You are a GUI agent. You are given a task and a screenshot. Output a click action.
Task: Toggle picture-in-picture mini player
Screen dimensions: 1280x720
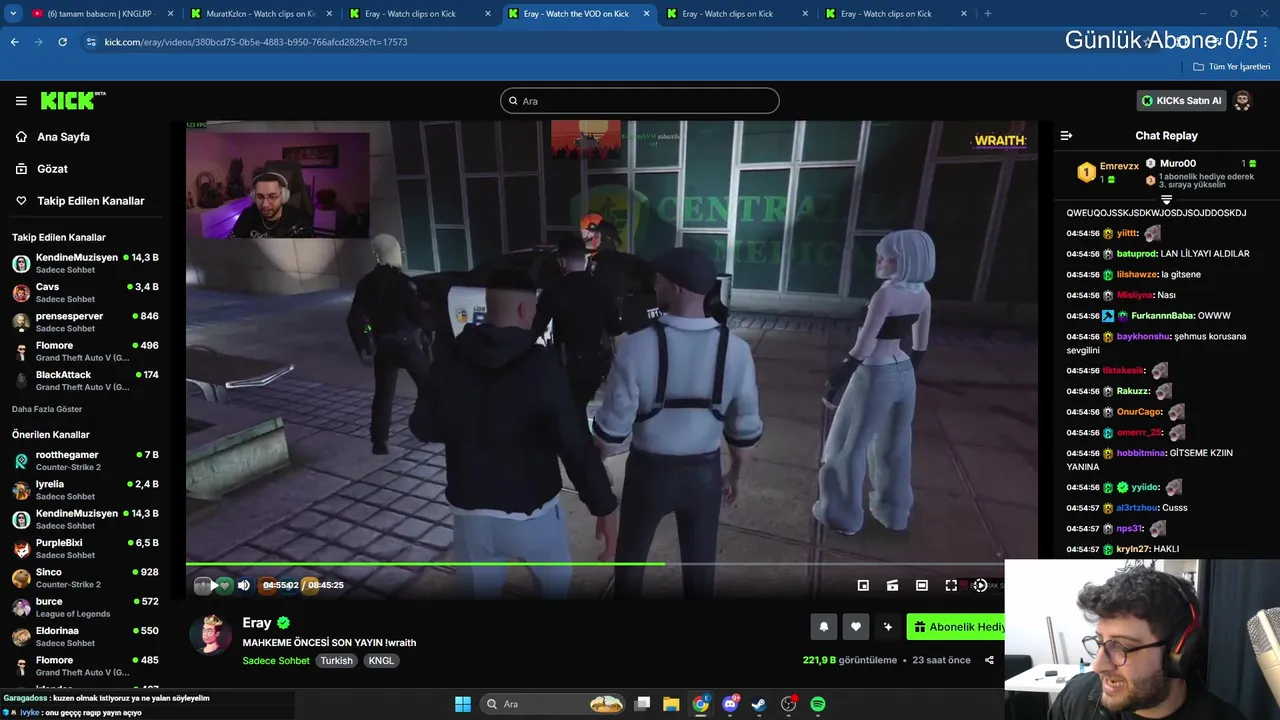coord(863,585)
